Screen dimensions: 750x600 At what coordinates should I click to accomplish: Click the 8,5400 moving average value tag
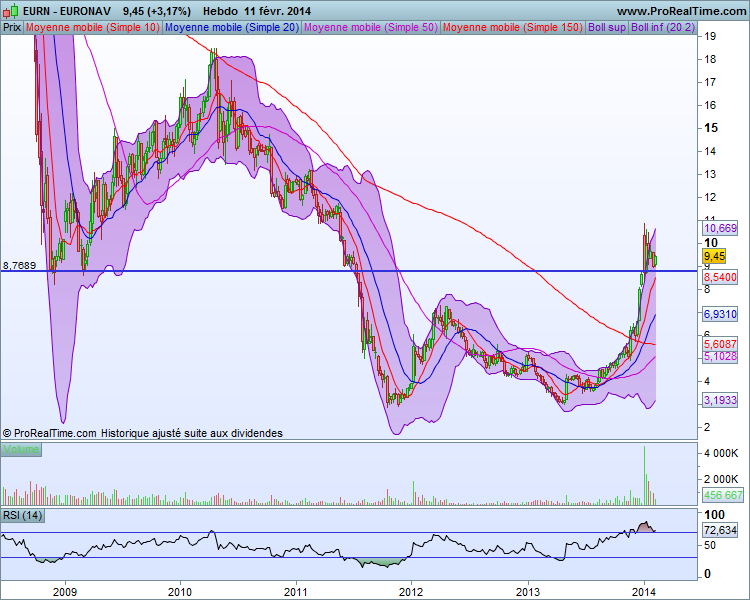[x=720, y=277]
